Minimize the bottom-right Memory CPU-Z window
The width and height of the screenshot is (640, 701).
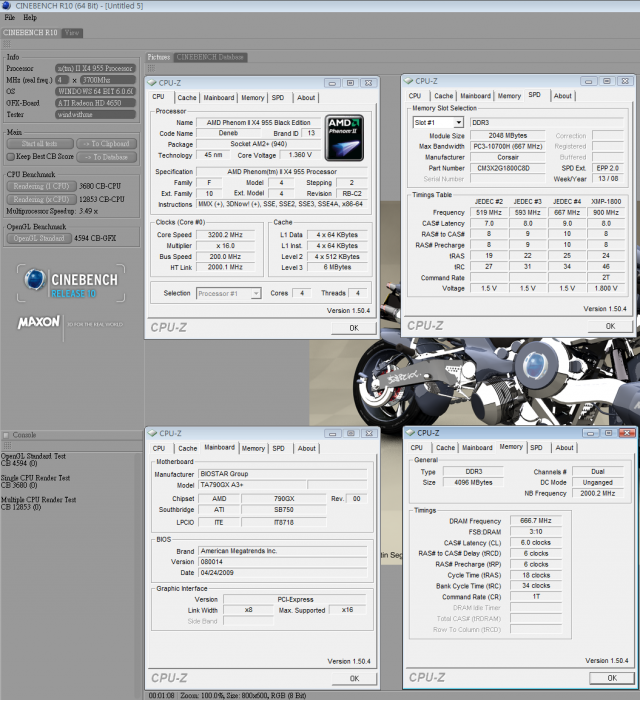[x=590, y=433]
